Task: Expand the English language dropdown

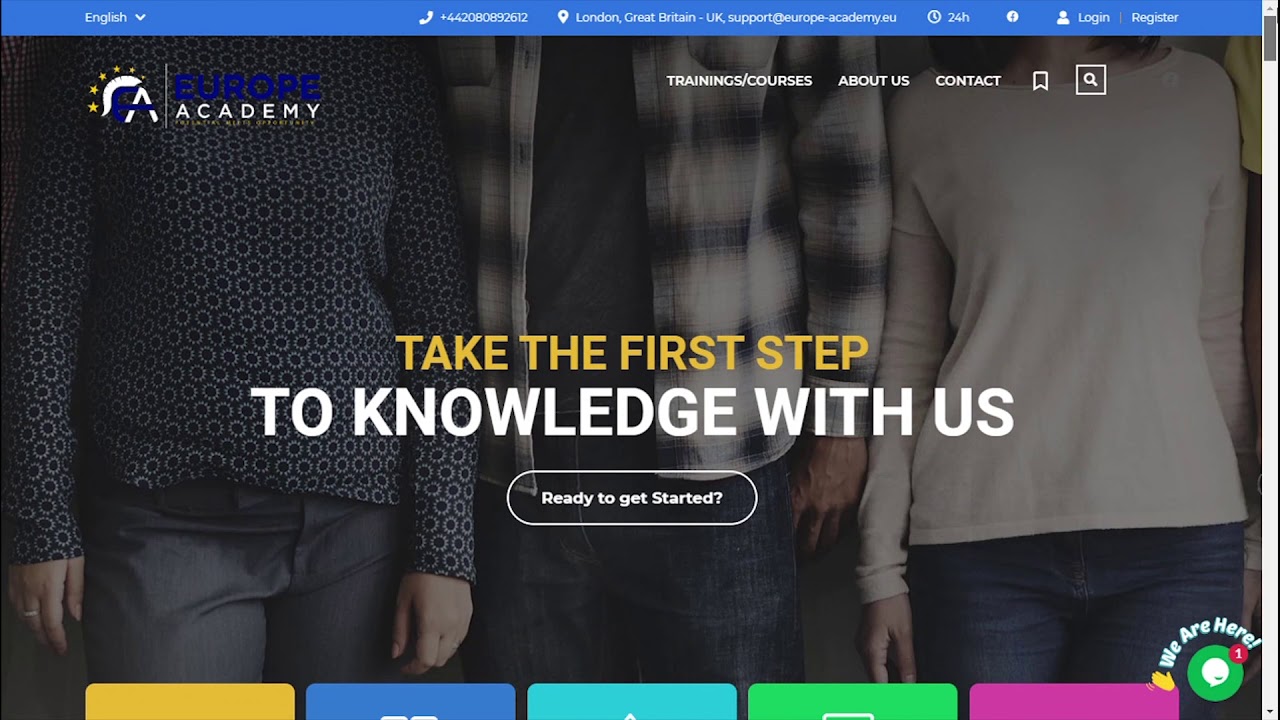Action: [x=115, y=17]
